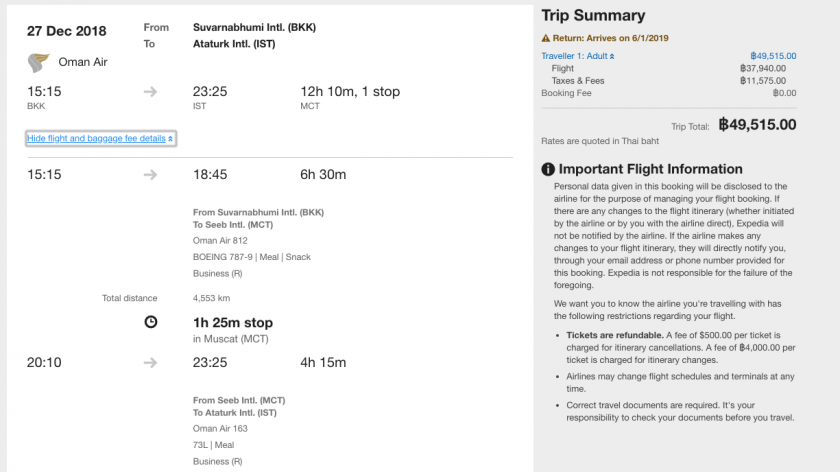This screenshot has height=472, width=840.
Task: Click the Oman Air 812 flight number text
Action: (x=220, y=241)
